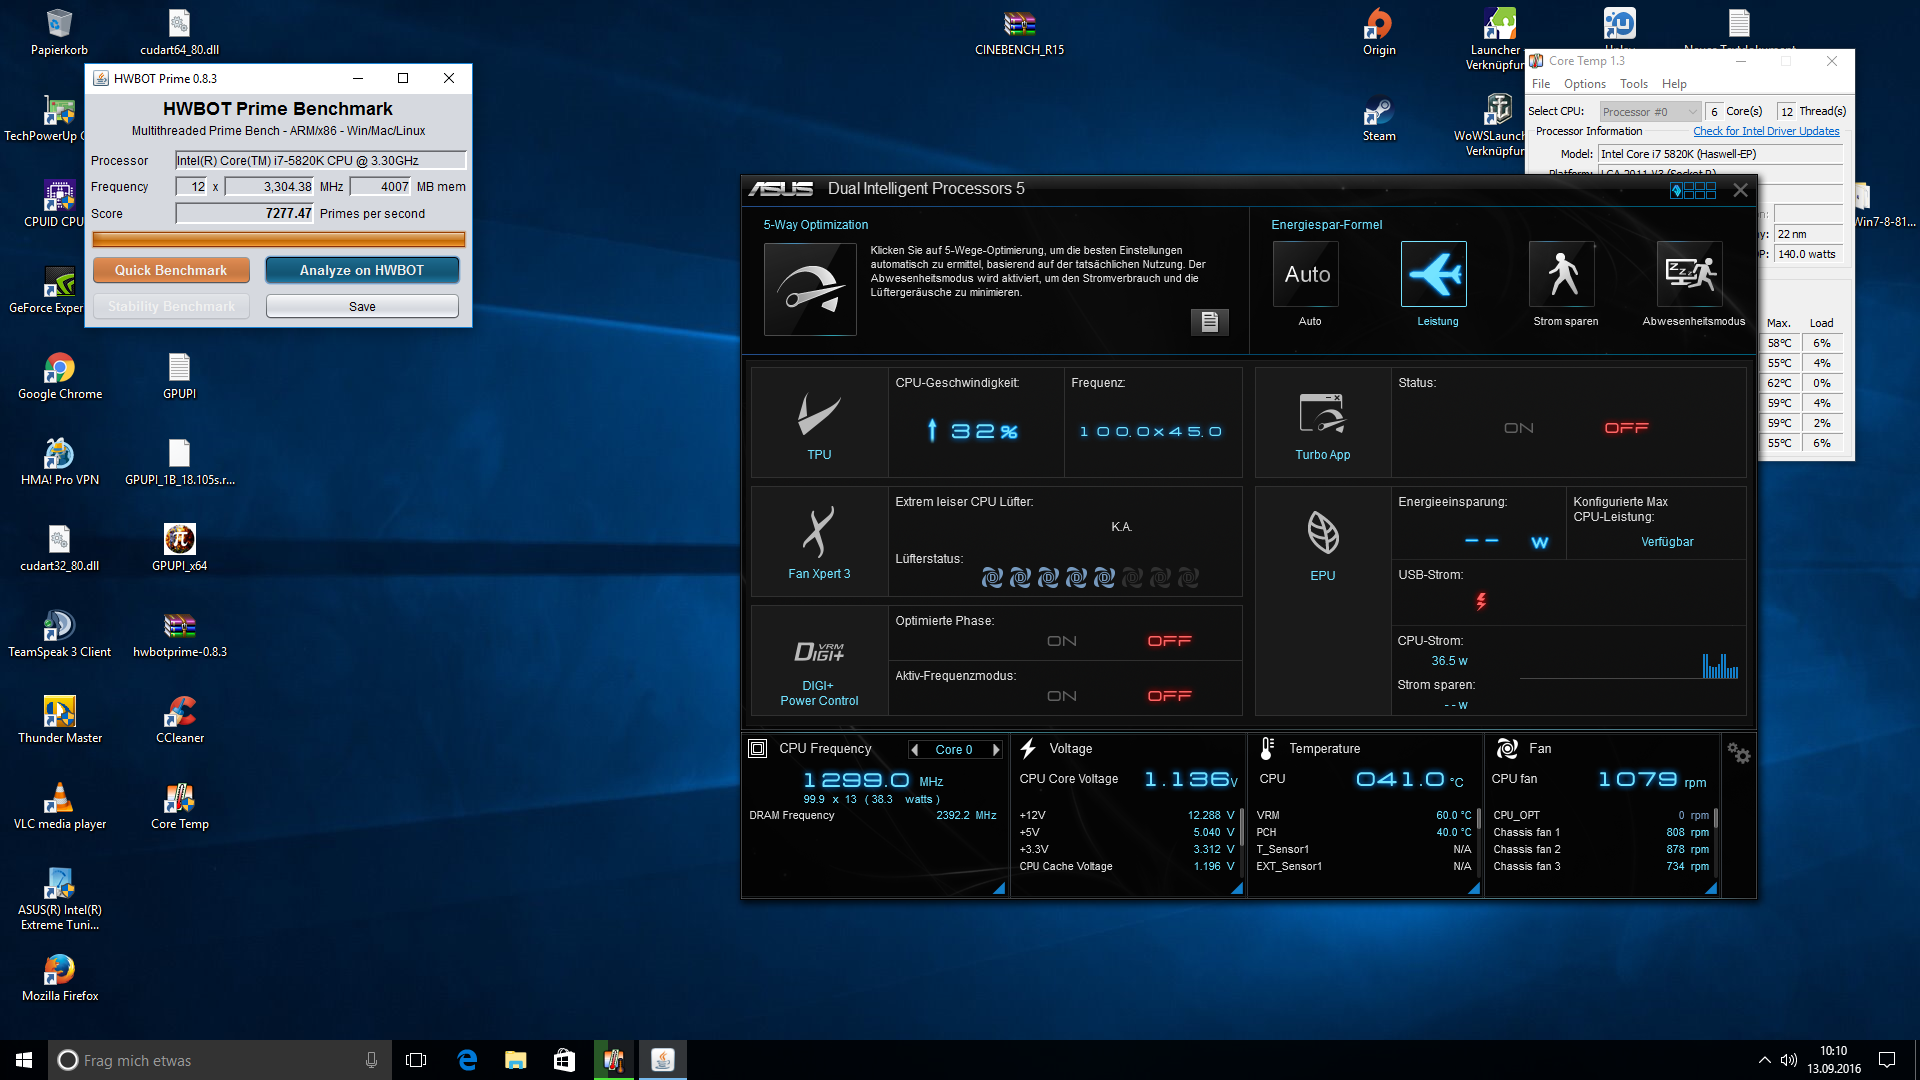Open the CCleaner desktop icon
Viewport: 1920px width, 1080px height.
(179, 720)
